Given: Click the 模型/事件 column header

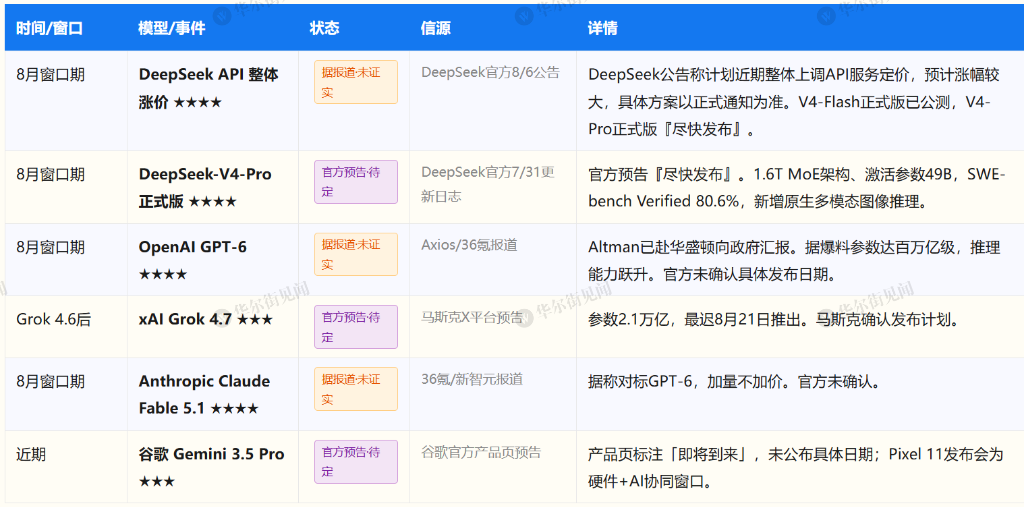Looking at the screenshot, I should [x=172, y=28].
